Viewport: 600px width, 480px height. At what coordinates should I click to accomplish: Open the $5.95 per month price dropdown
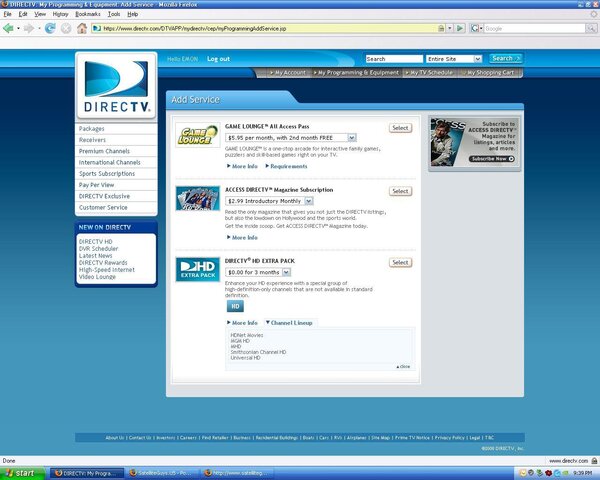tap(291, 137)
